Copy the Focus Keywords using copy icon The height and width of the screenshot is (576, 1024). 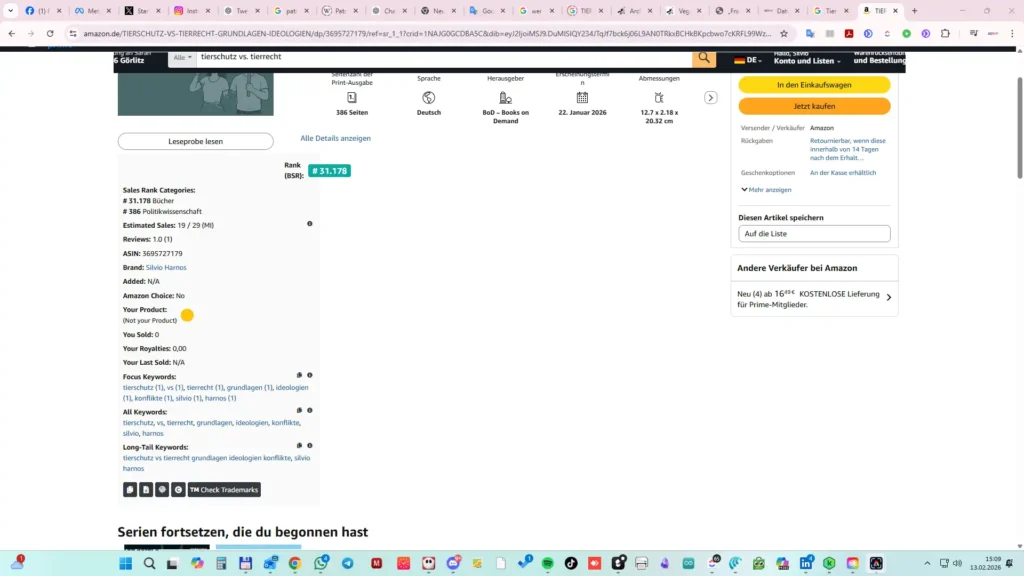pos(299,375)
